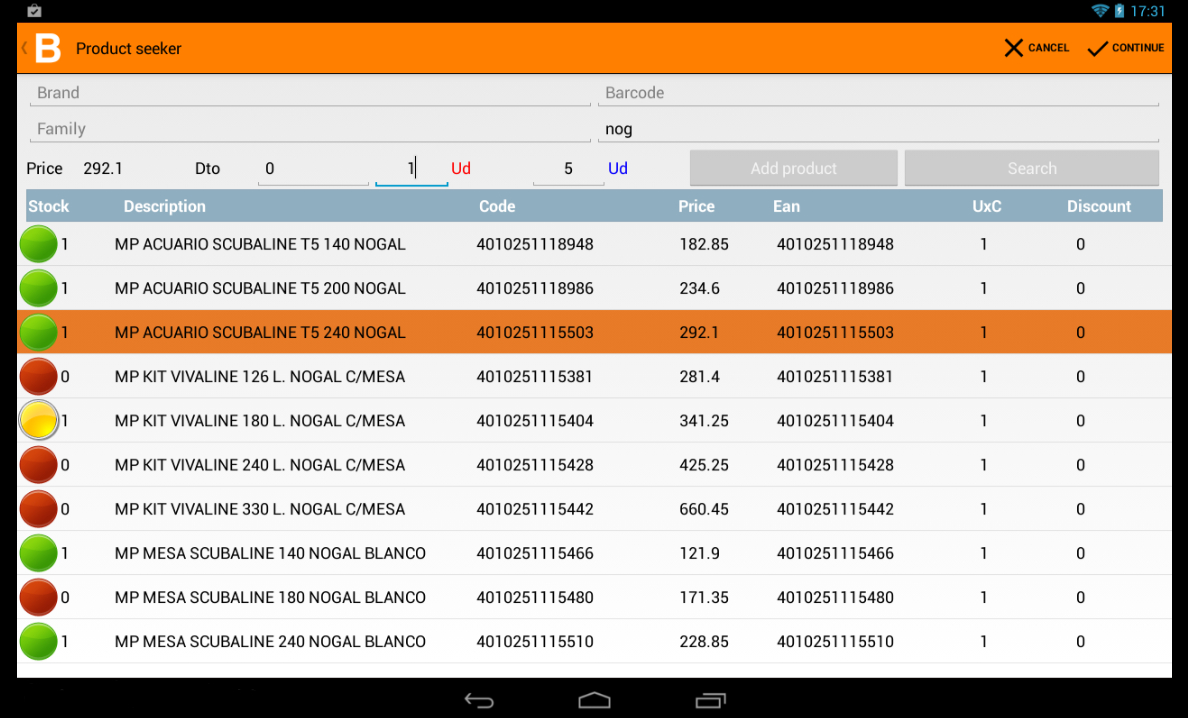
Task: Click the back chevron beside B logo
Action: point(24,48)
